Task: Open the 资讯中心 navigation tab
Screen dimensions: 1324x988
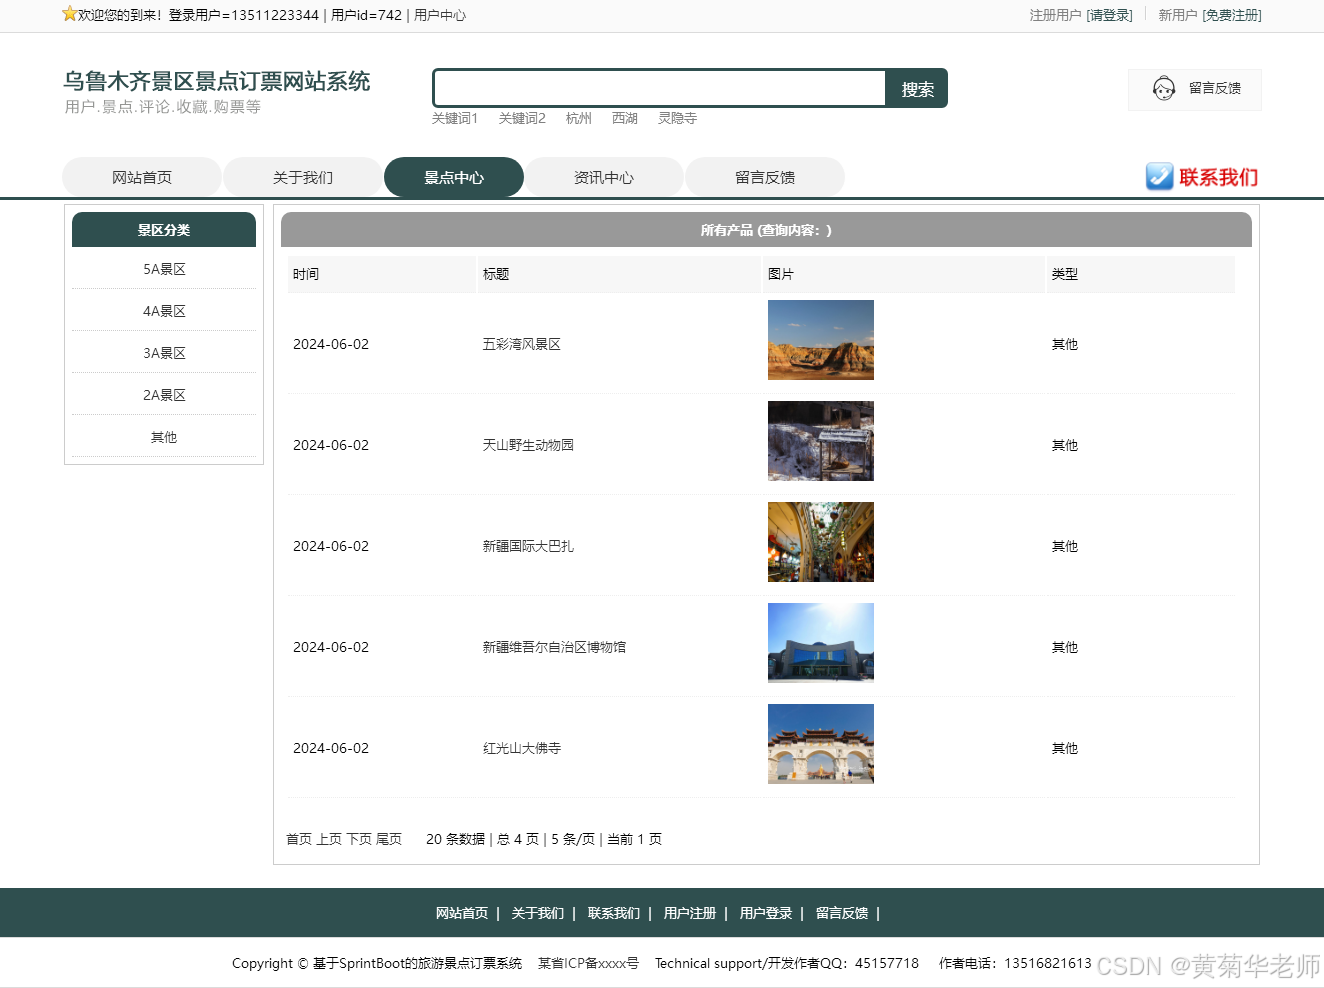Action: click(x=604, y=177)
